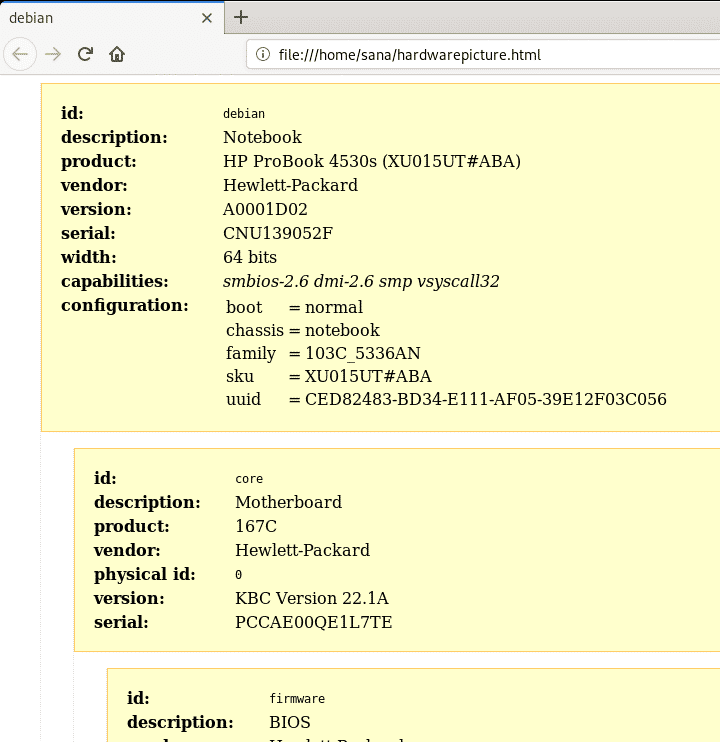Close the debian tab
Screen dimensions: 720x742
pos(207,18)
